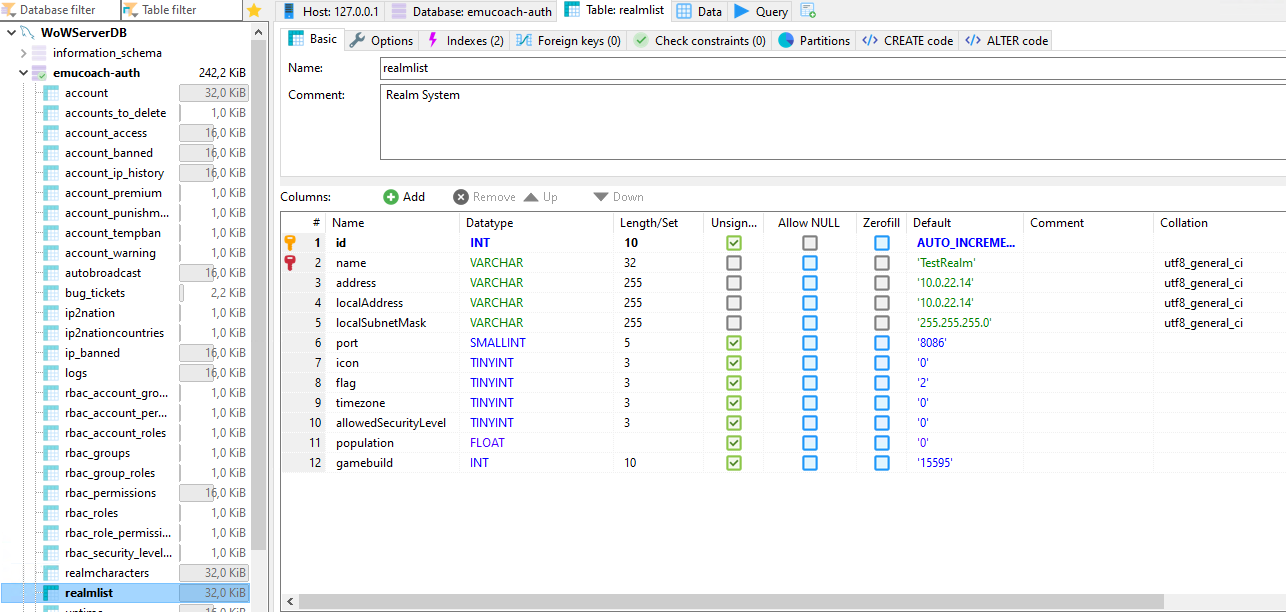Click the Database filter funnel icon
Screen dimensions: 1286x612
click(8, 10)
